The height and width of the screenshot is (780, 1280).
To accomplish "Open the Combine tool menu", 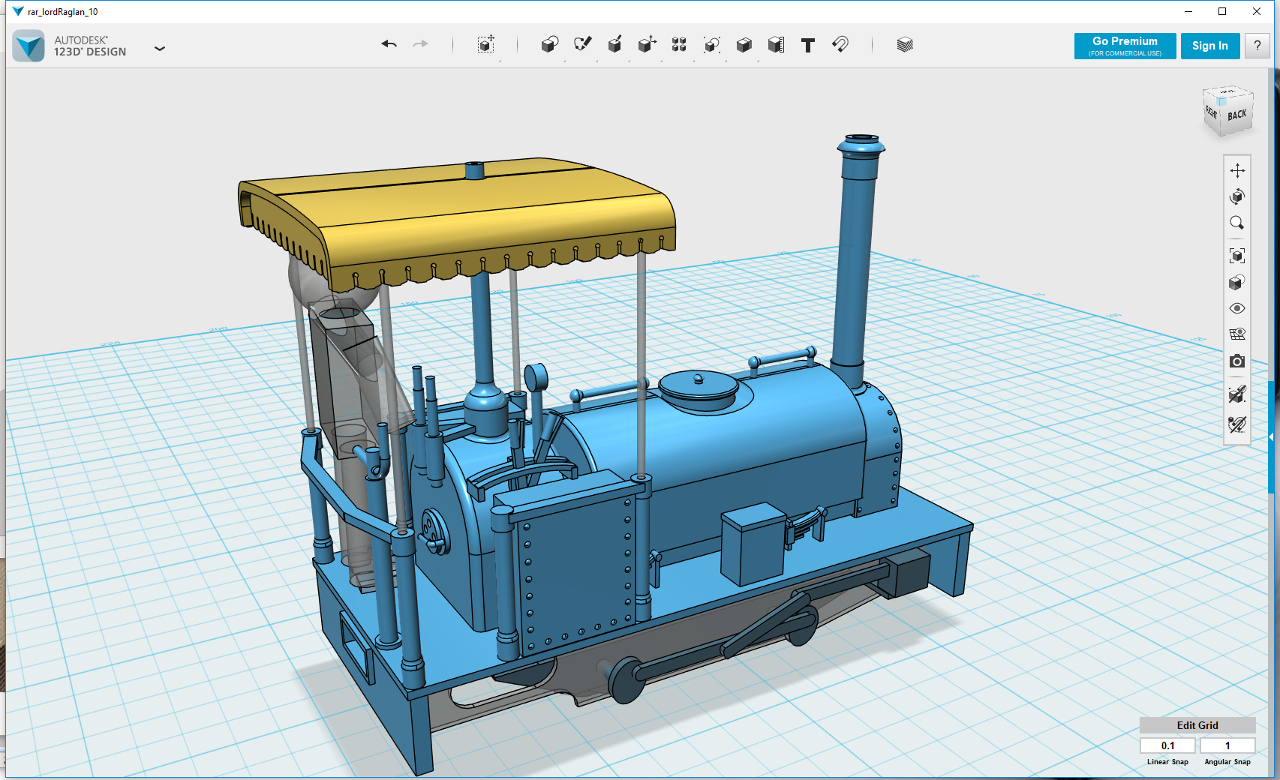I will pos(744,45).
